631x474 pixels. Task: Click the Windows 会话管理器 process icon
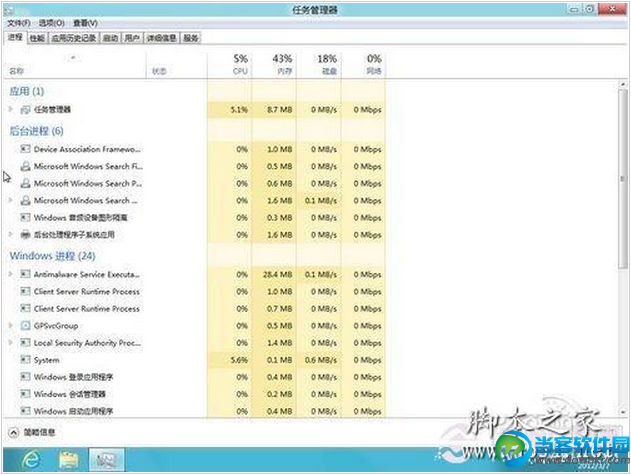click(x=25, y=394)
